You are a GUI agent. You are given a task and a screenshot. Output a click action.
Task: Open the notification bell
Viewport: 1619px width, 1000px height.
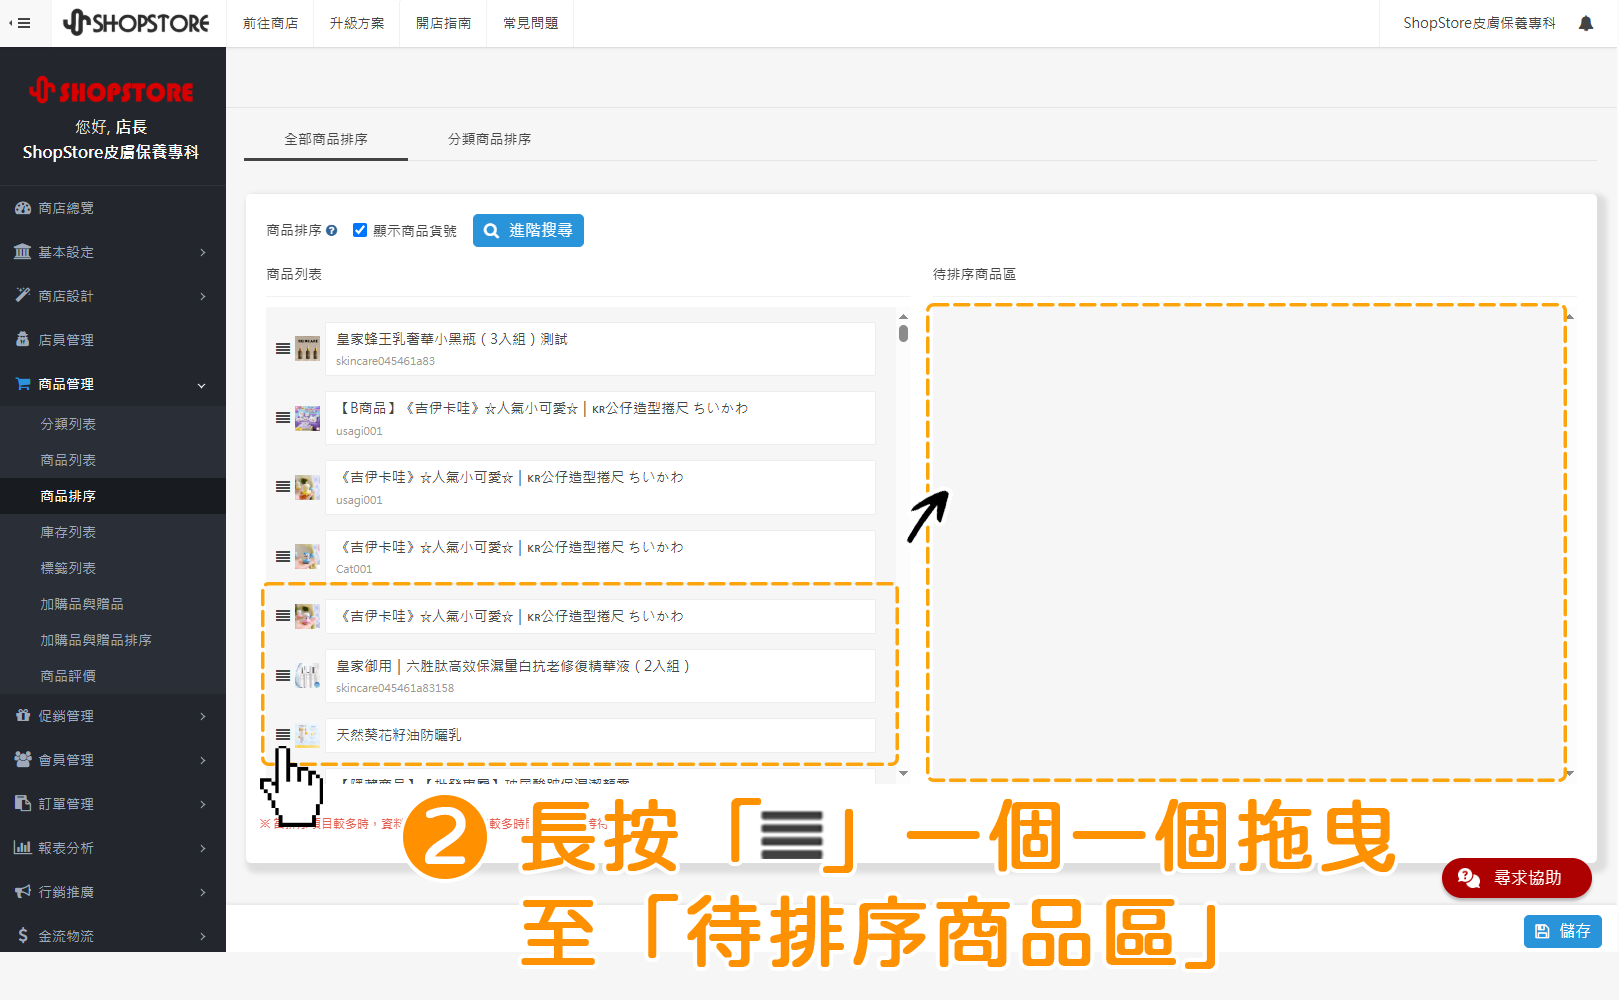click(1586, 23)
